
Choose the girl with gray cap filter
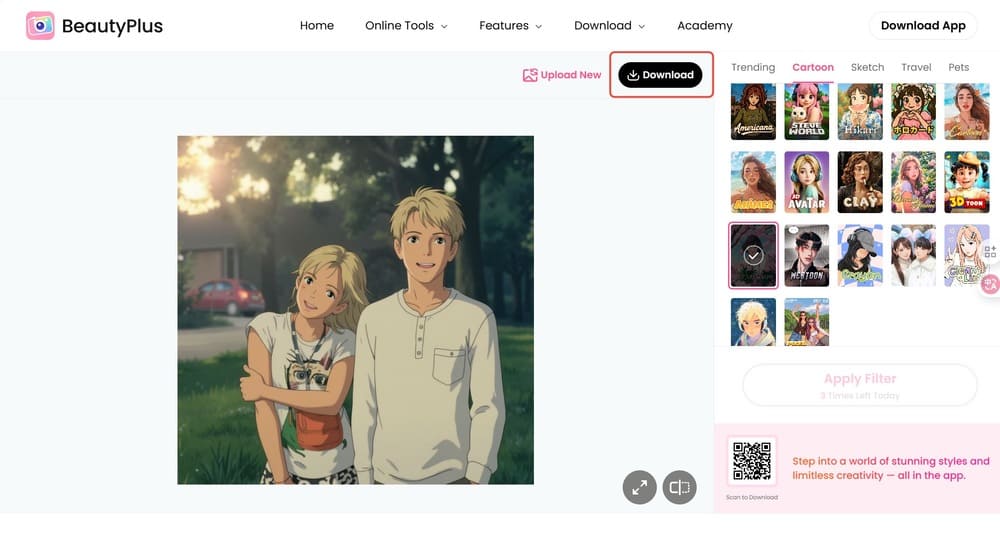click(x=860, y=255)
